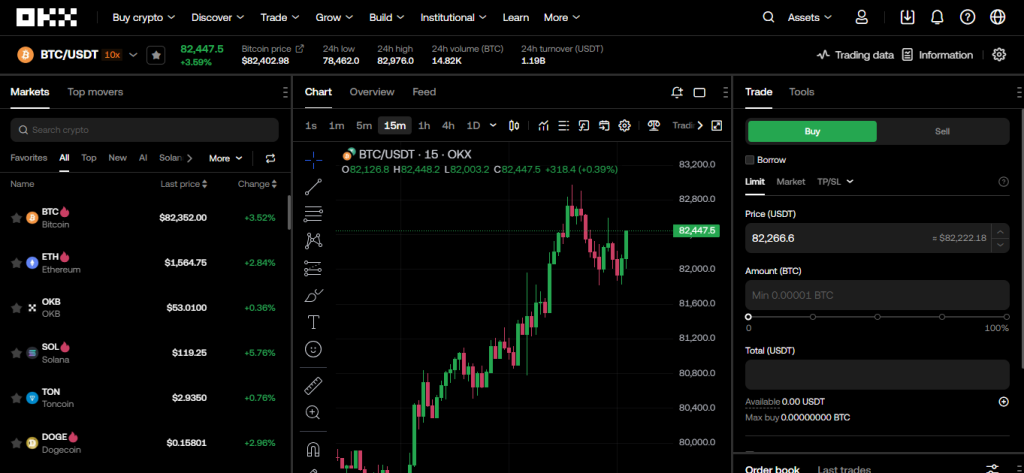Select the crosshair cursor tool
The height and width of the screenshot is (473, 1024).
click(313, 159)
